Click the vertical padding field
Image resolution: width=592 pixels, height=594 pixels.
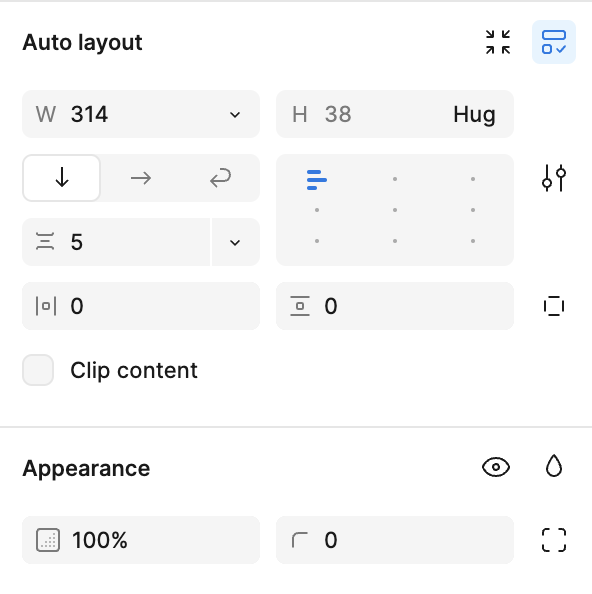[x=395, y=306]
